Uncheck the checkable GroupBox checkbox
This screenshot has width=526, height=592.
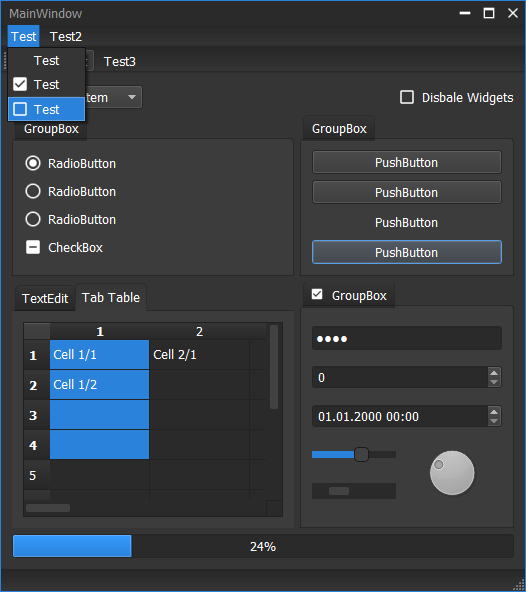point(317,294)
